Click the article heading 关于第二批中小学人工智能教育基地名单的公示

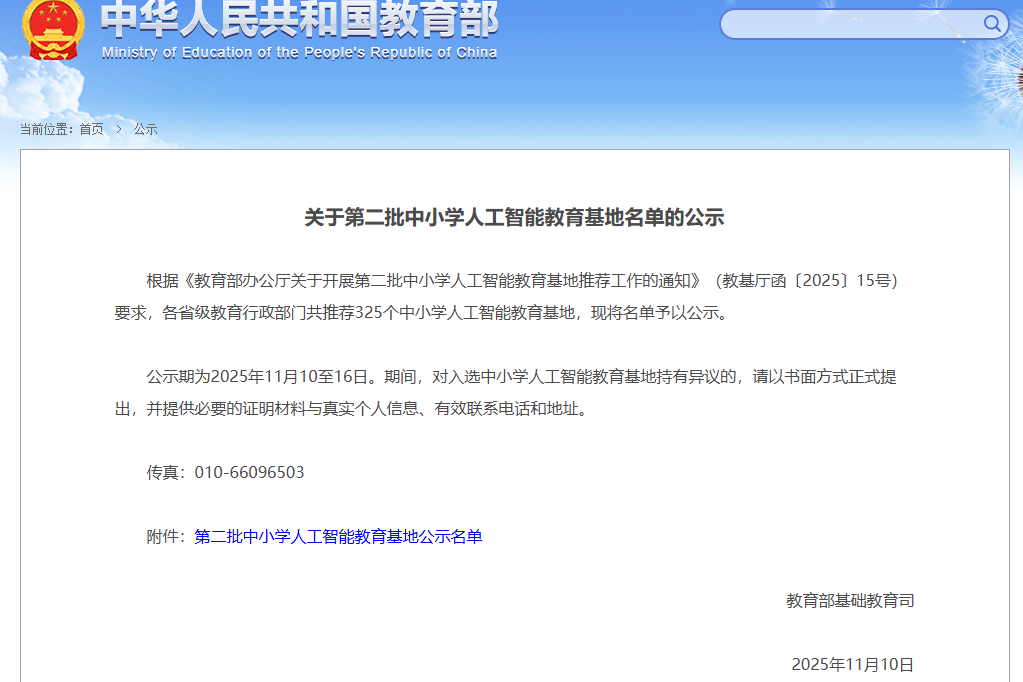point(514,218)
